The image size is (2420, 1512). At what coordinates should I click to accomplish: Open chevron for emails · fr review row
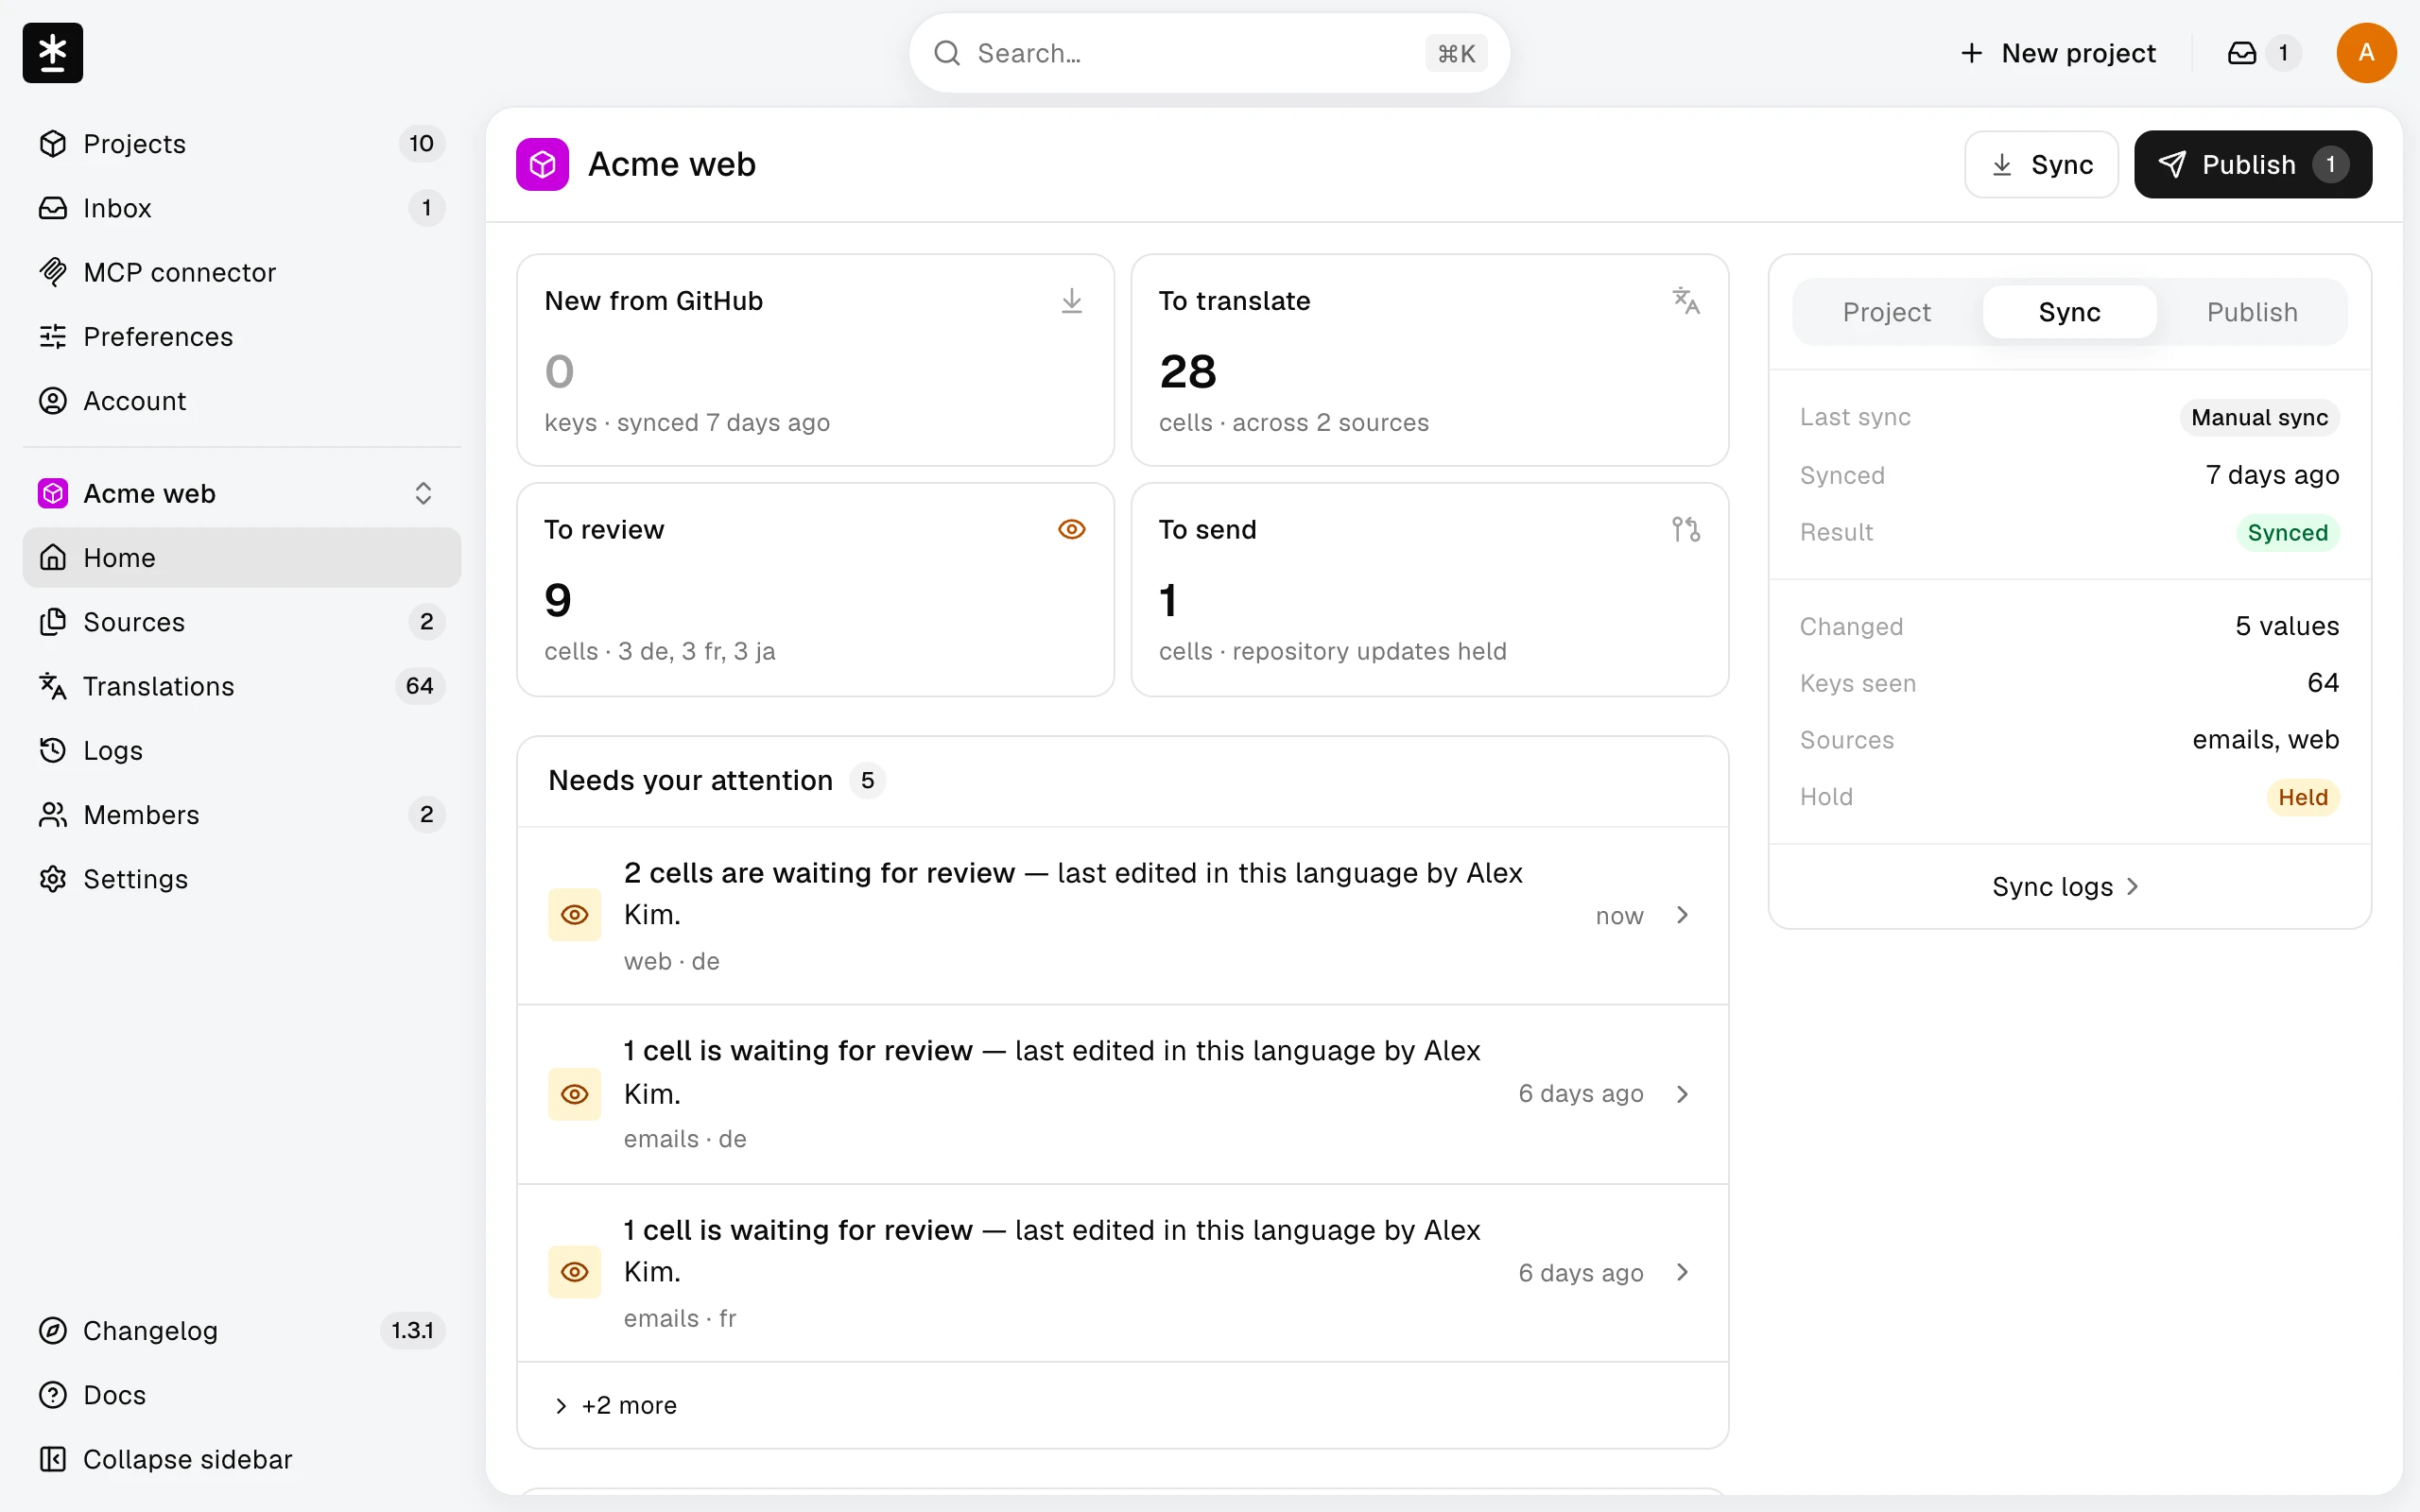pos(1683,1272)
